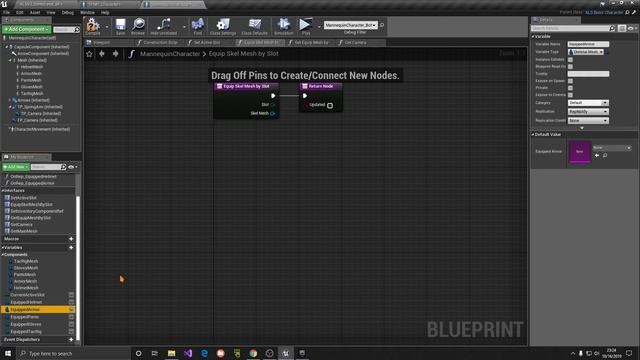This screenshot has height=360, width=640.
Task: Open Find in Blueprint toolbar icon
Action: click(x=198, y=26)
